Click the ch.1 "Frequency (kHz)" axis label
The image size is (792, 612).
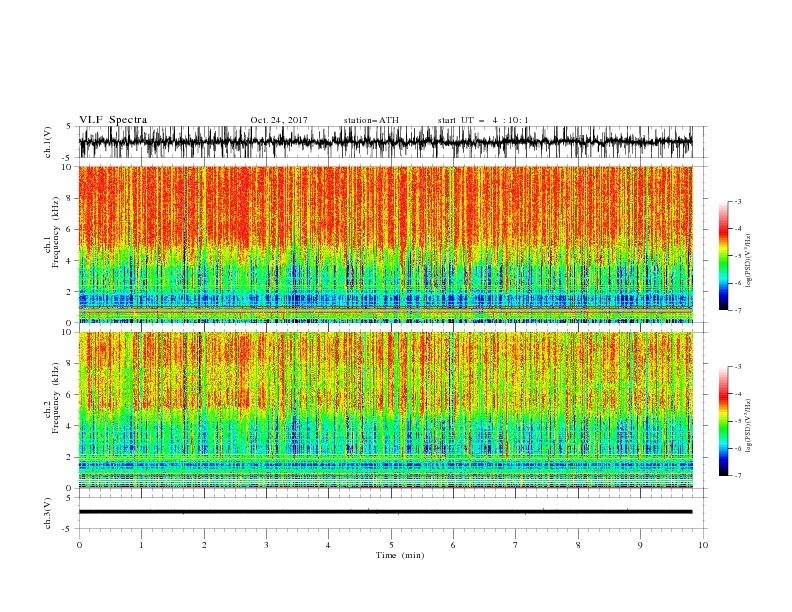(56, 233)
